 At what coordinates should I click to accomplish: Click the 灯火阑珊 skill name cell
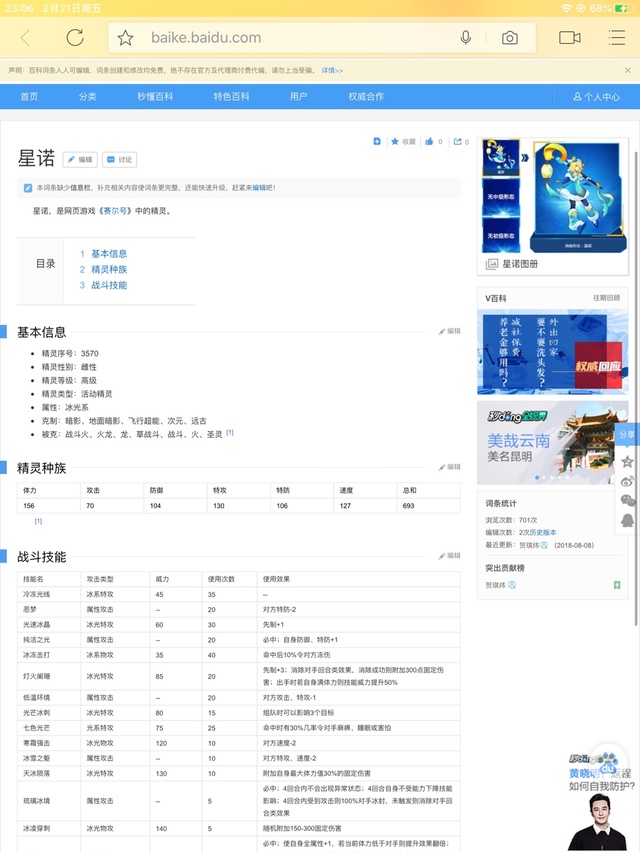pos(48,676)
